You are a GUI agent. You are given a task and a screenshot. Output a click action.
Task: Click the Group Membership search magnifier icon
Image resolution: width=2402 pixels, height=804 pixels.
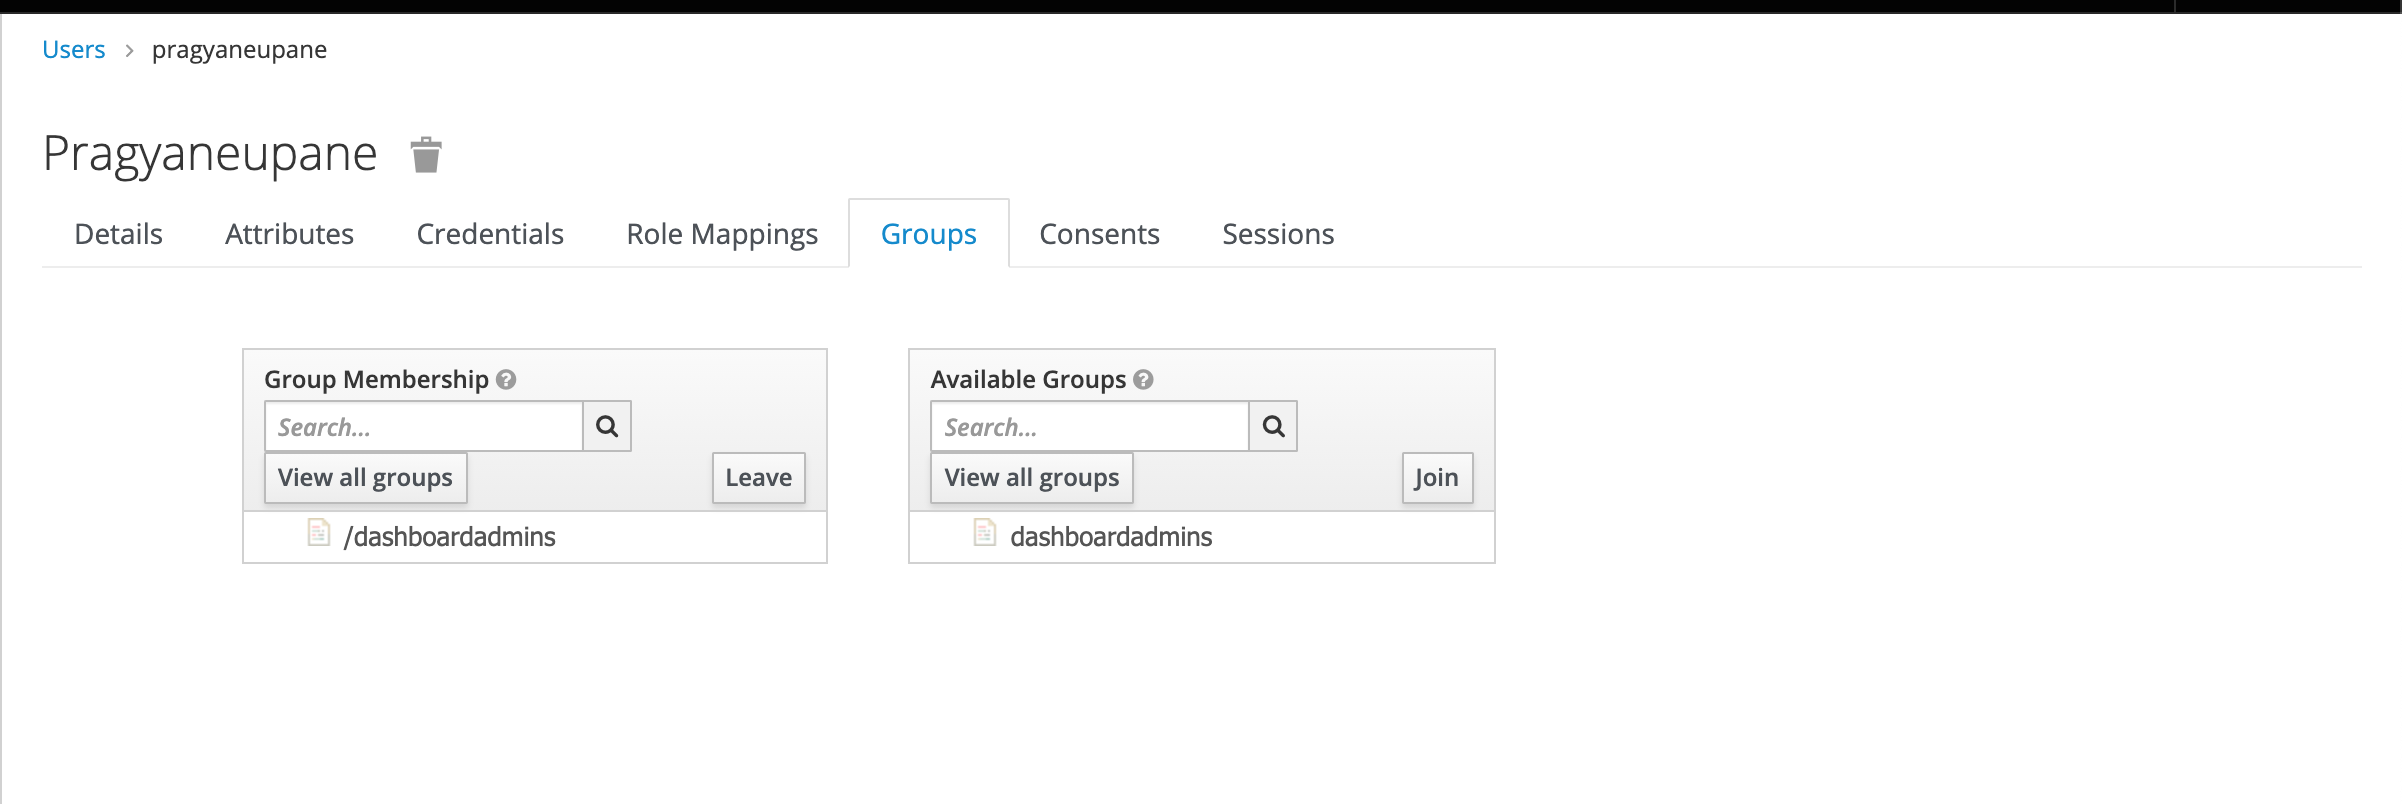(607, 425)
